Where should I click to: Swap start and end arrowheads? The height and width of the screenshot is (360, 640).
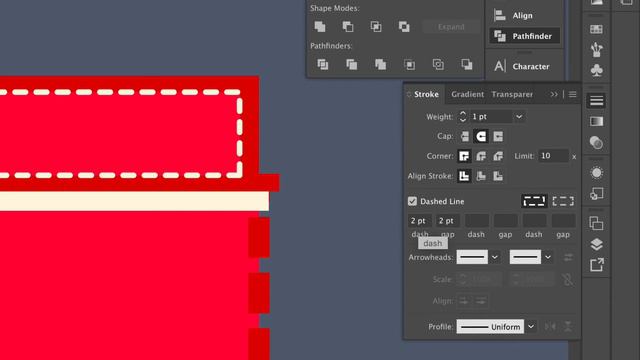pos(568,257)
